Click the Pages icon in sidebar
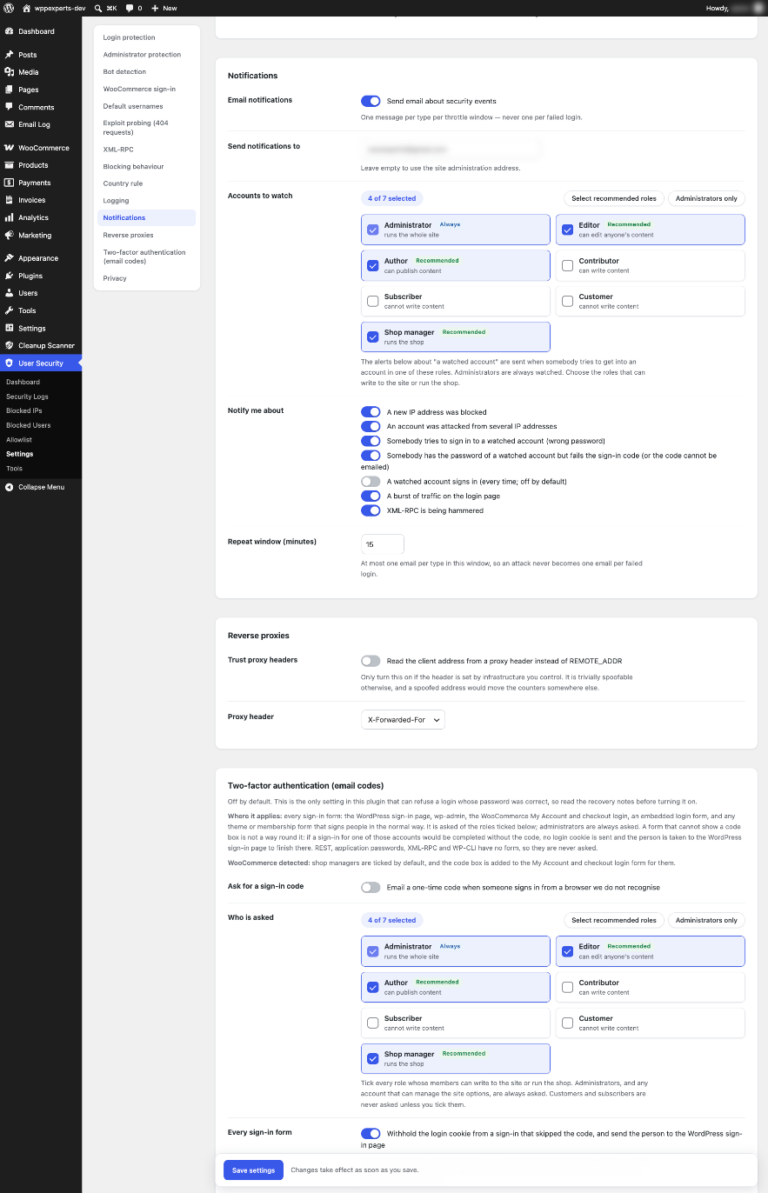Screen dimensions: 768x1193 (9, 90)
